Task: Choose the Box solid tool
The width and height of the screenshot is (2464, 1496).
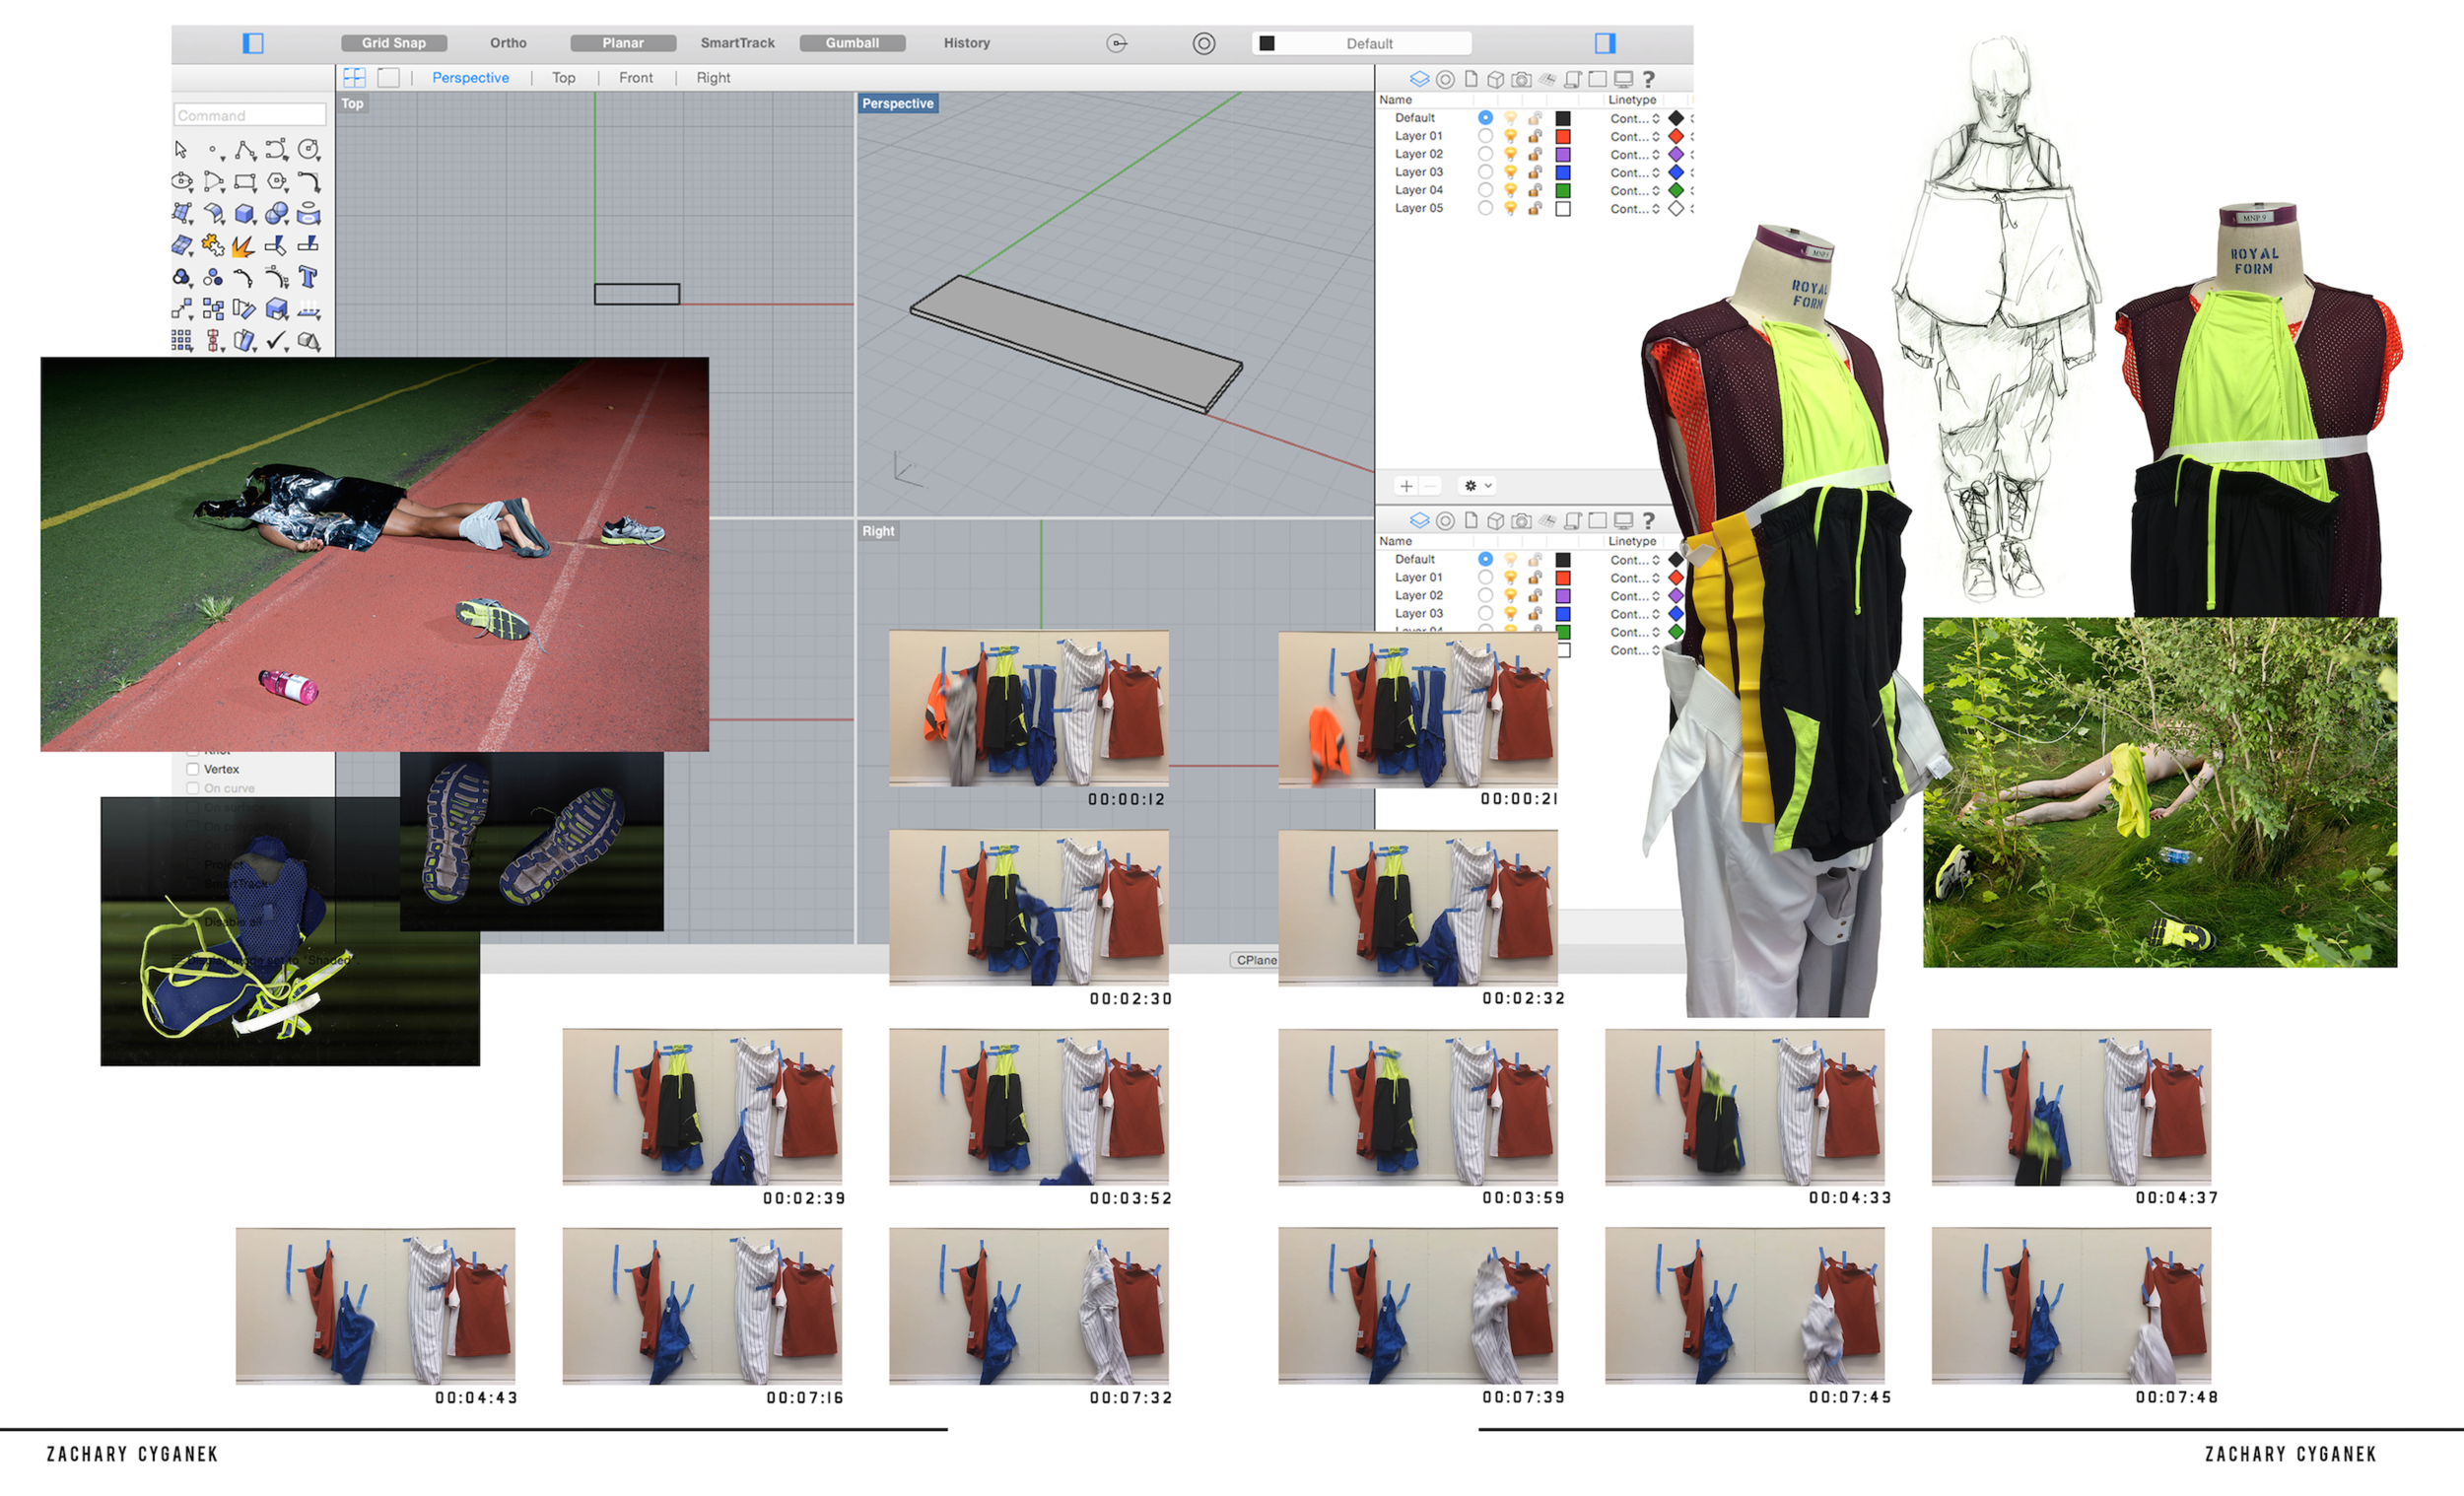Action: click(x=244, y=214)
